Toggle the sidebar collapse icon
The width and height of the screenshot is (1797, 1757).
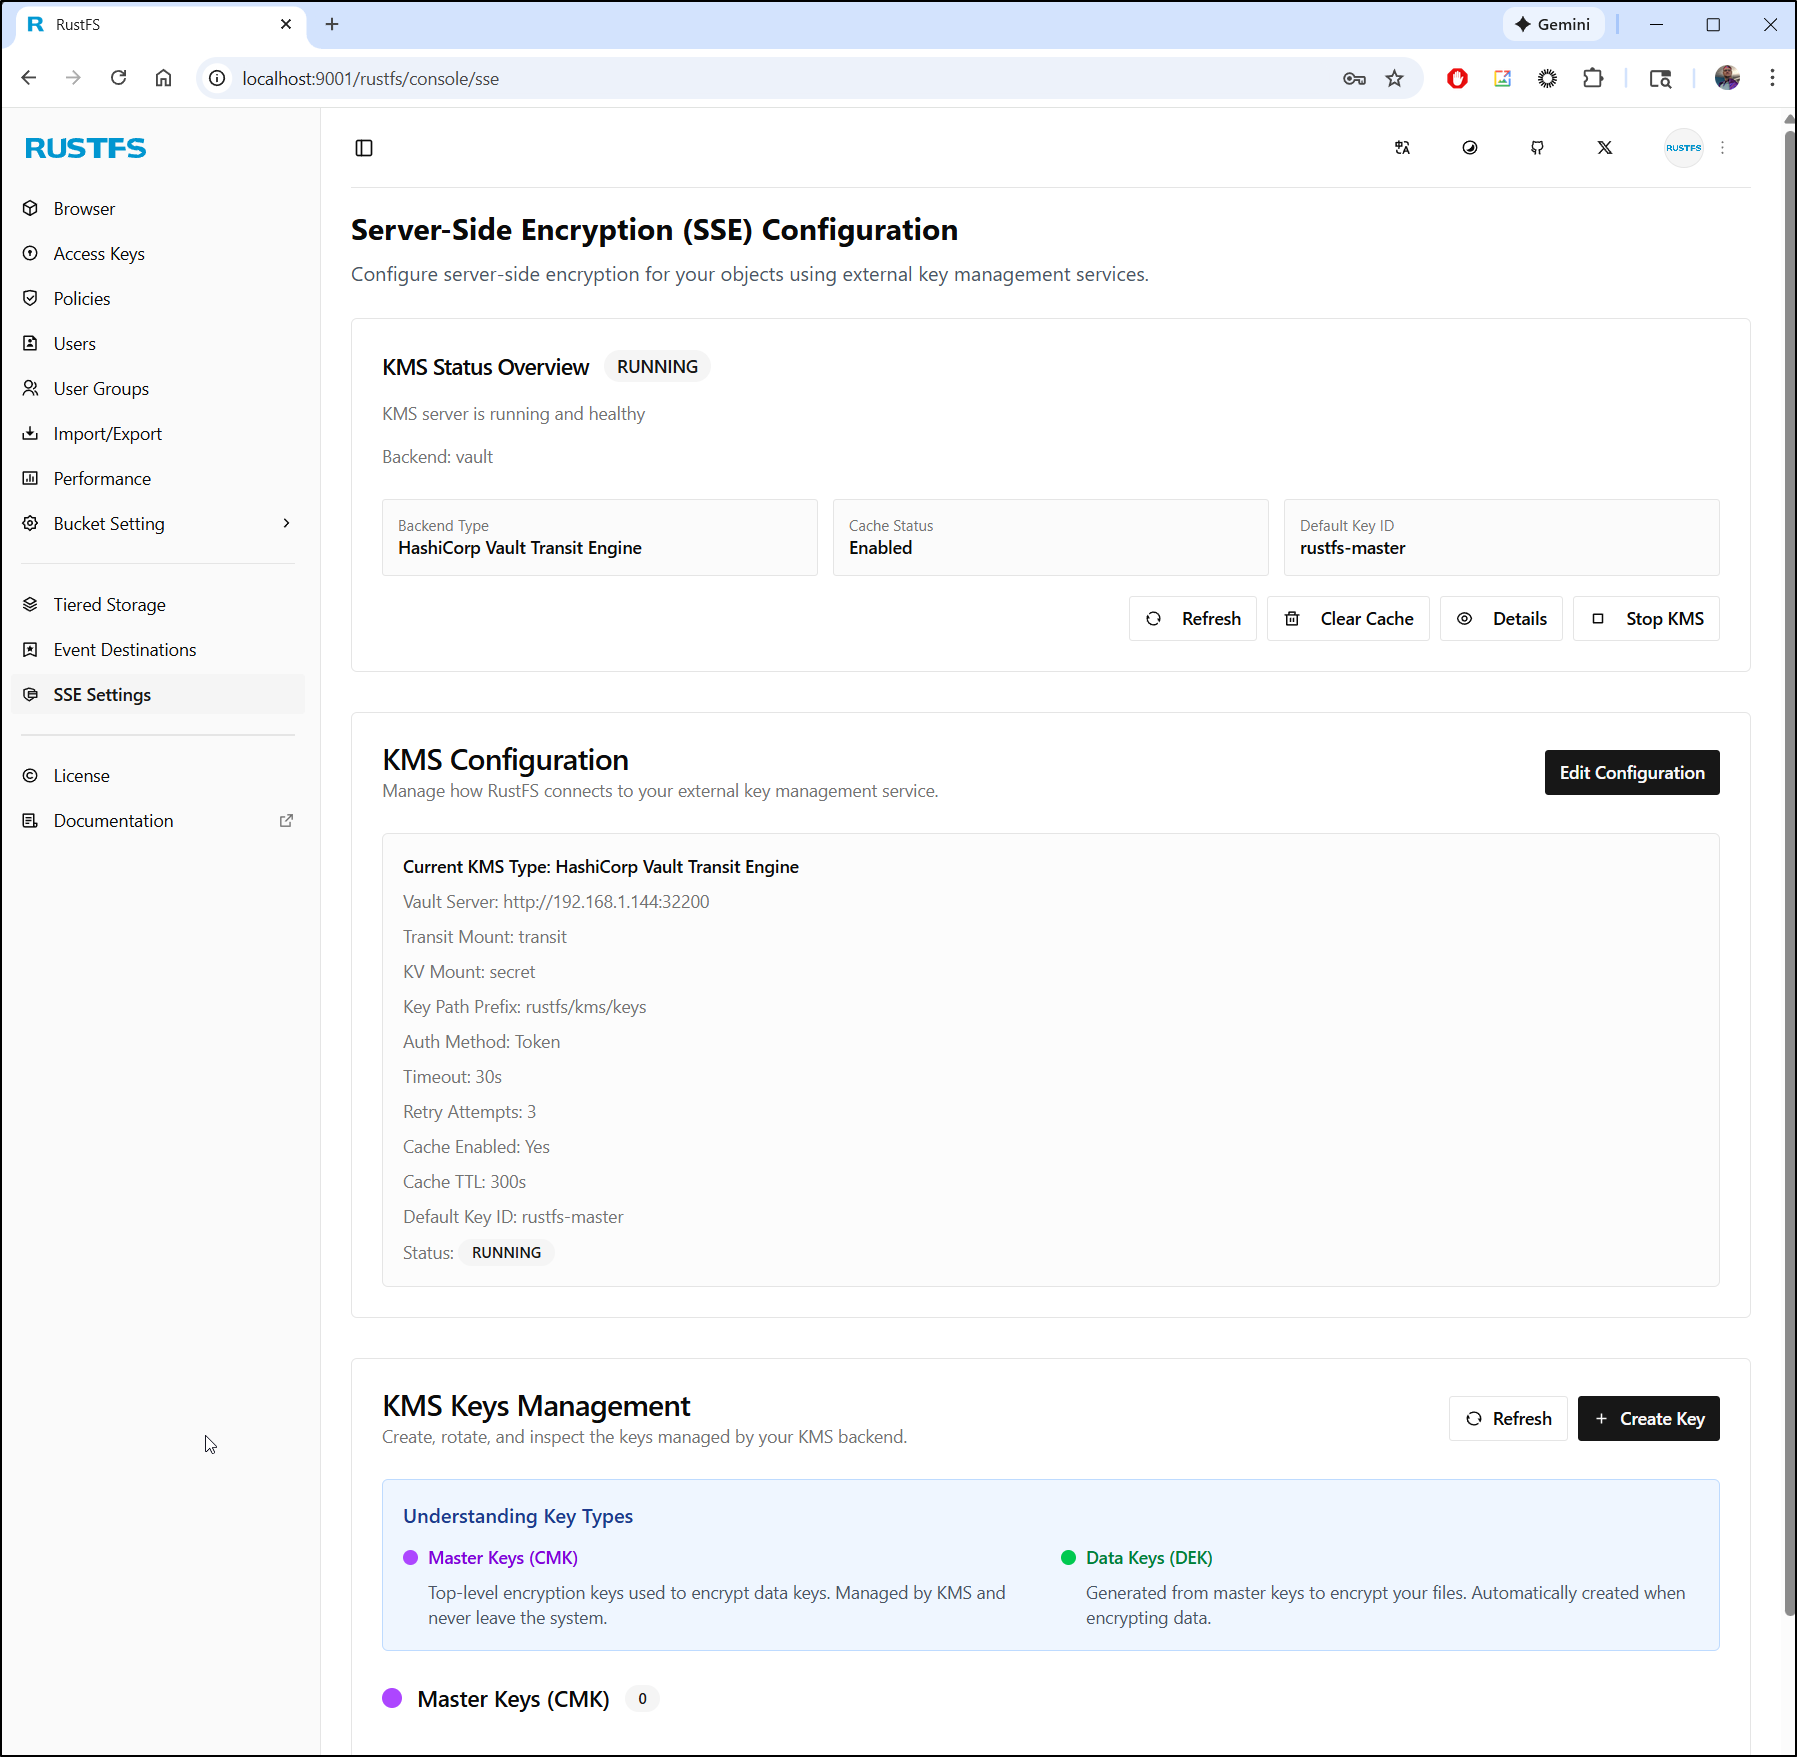tap(364, 148)
